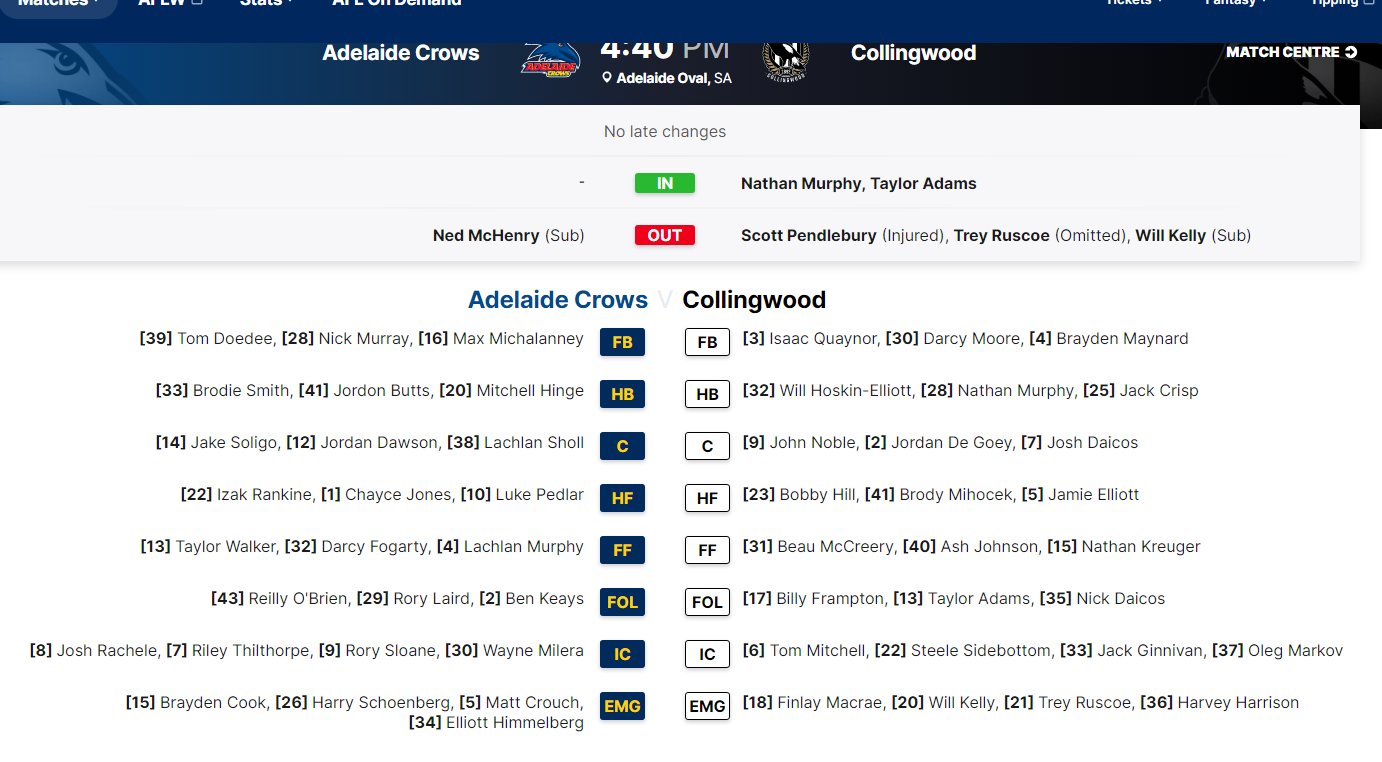Select player [5] Matt Crouch
Viewport: 1382px width, 762px height.
521,703
